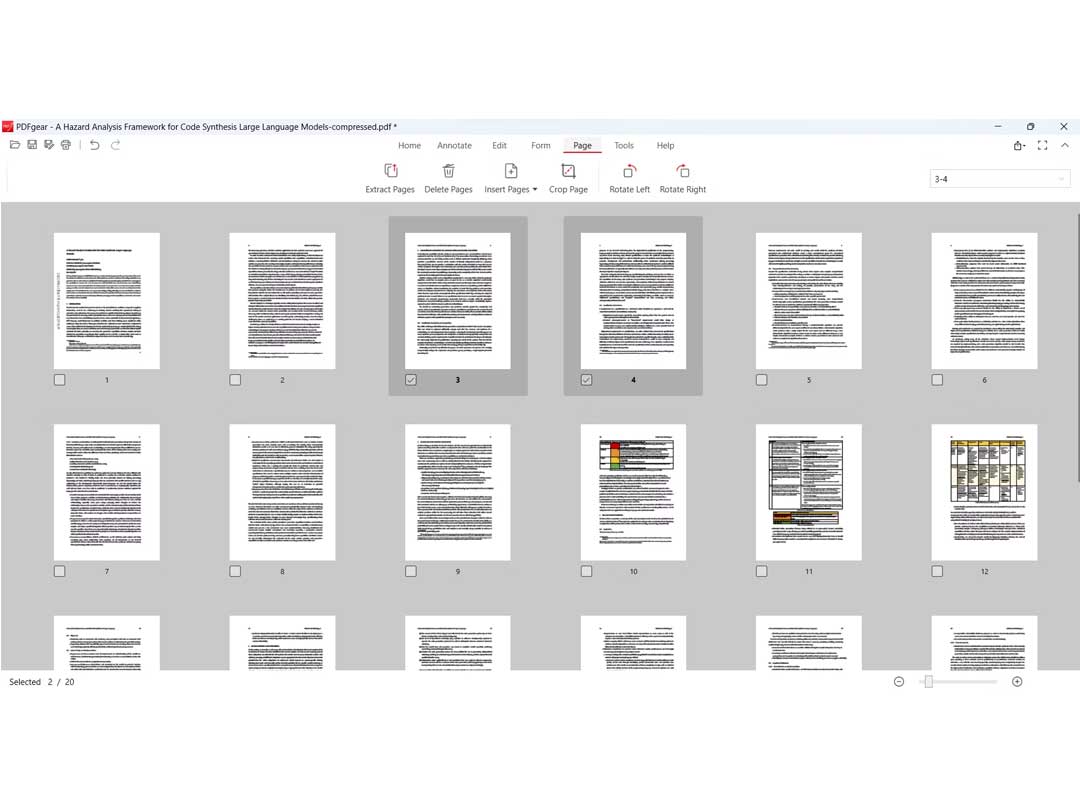Check the page 11 checkbox
Viewport: 1080px width, 810px height.
pos(762,571)
